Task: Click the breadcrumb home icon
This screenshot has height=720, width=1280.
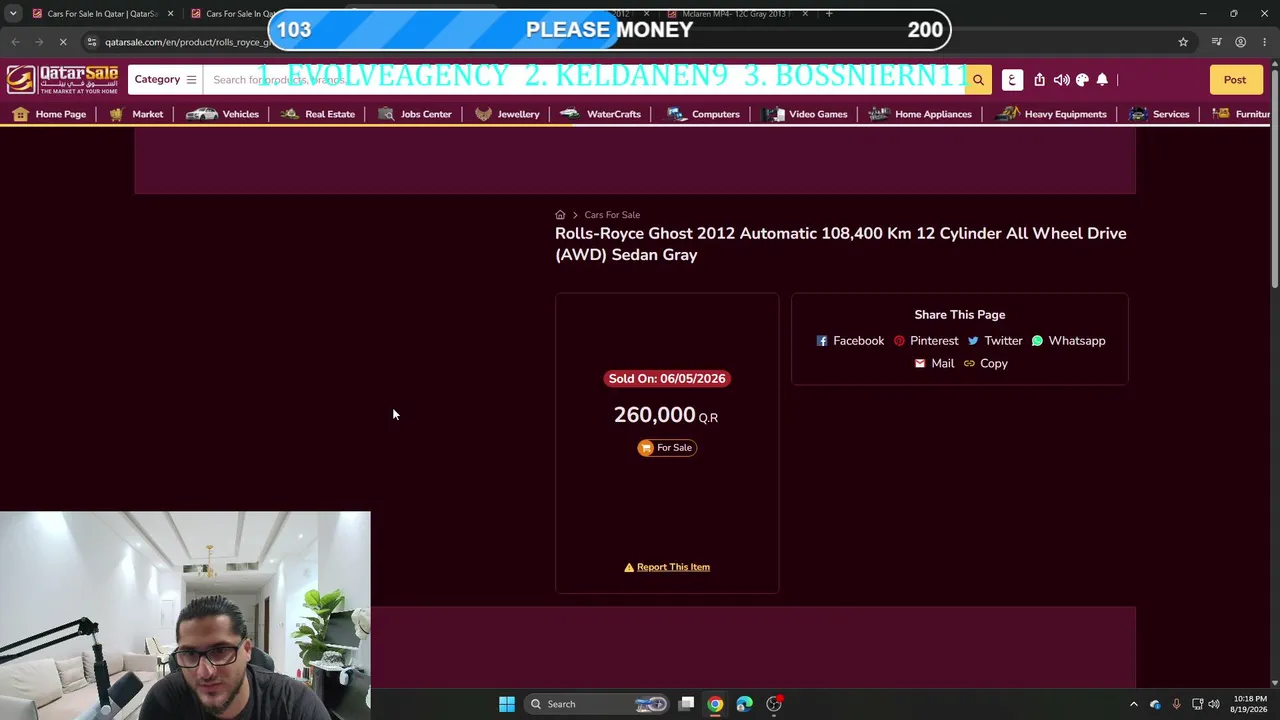Action: coord(560,215)
